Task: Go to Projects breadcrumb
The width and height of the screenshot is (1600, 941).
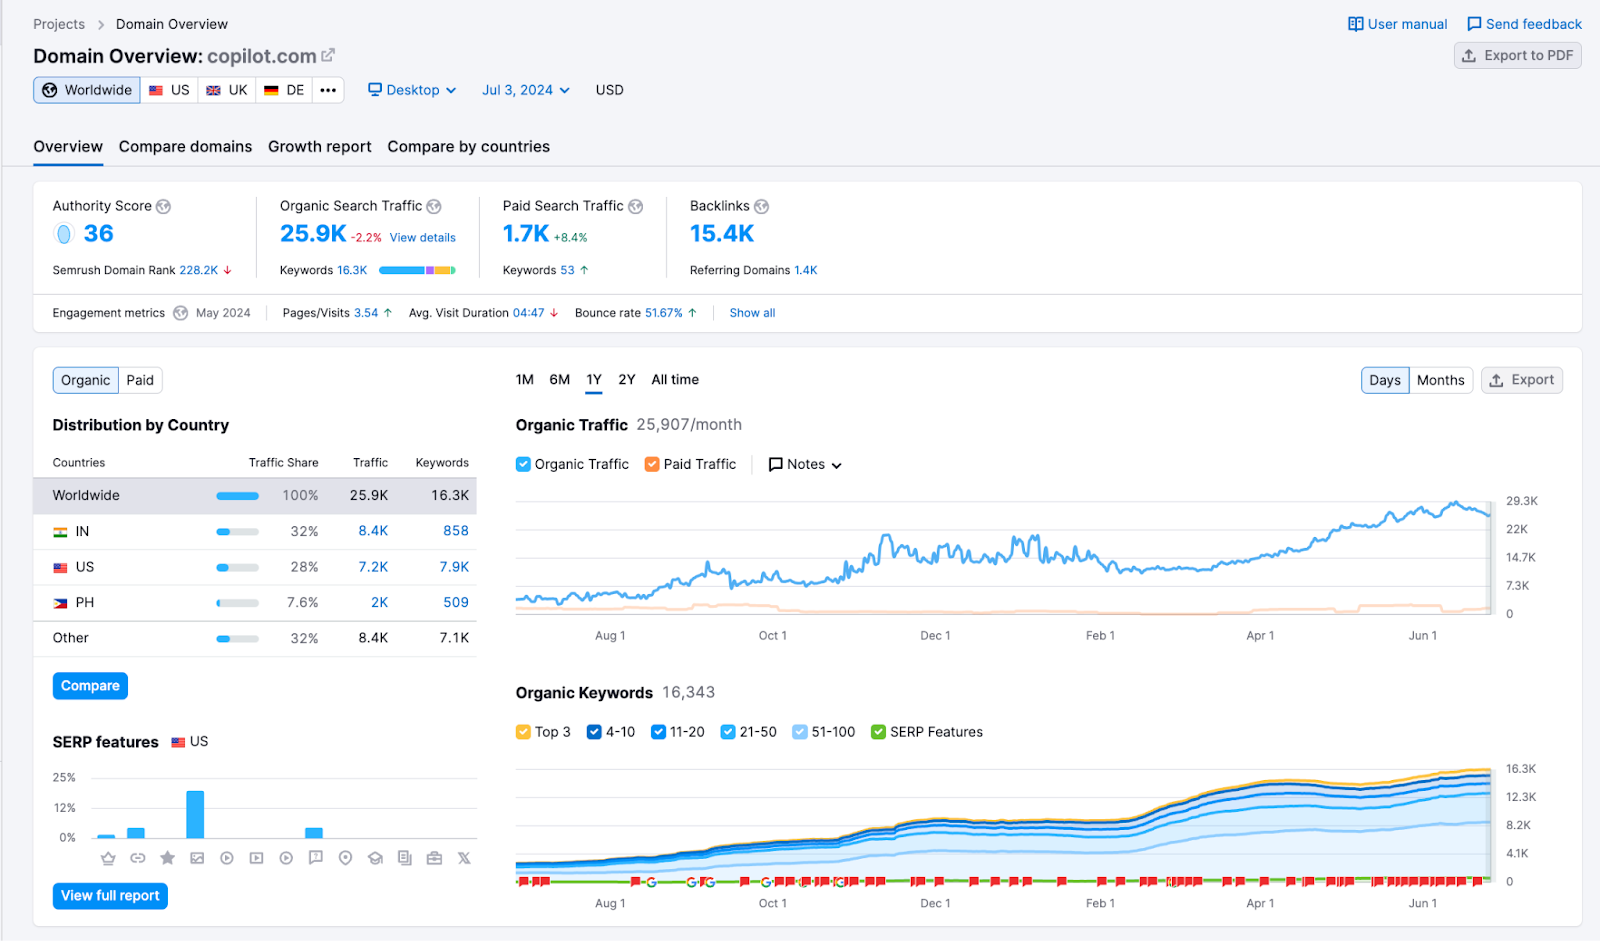Action: (59, 24)
